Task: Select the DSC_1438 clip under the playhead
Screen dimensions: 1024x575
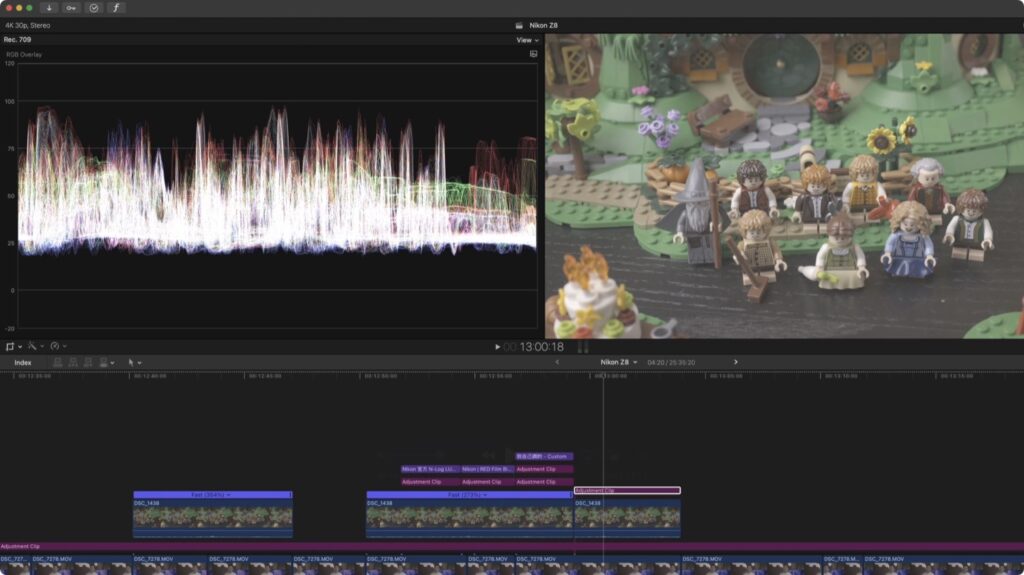Action: pos(627,519)
